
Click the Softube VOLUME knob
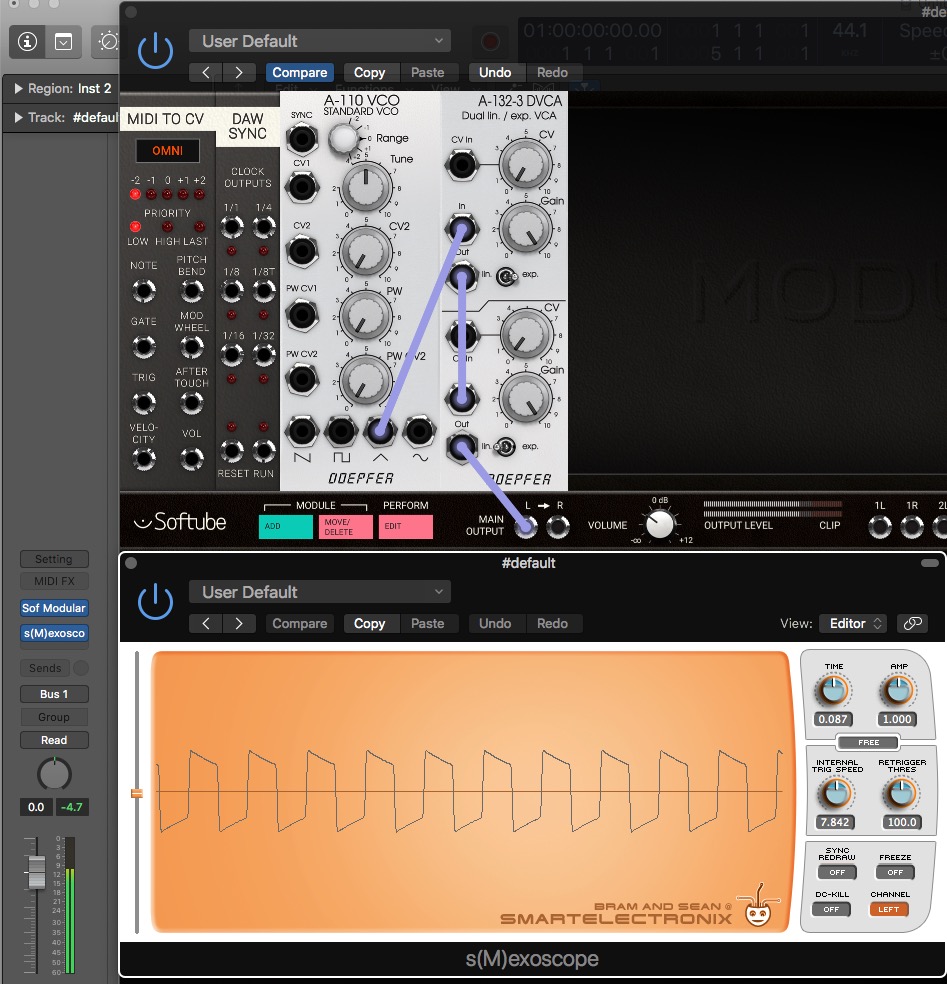pyautogui.click(x=660, y=524)
